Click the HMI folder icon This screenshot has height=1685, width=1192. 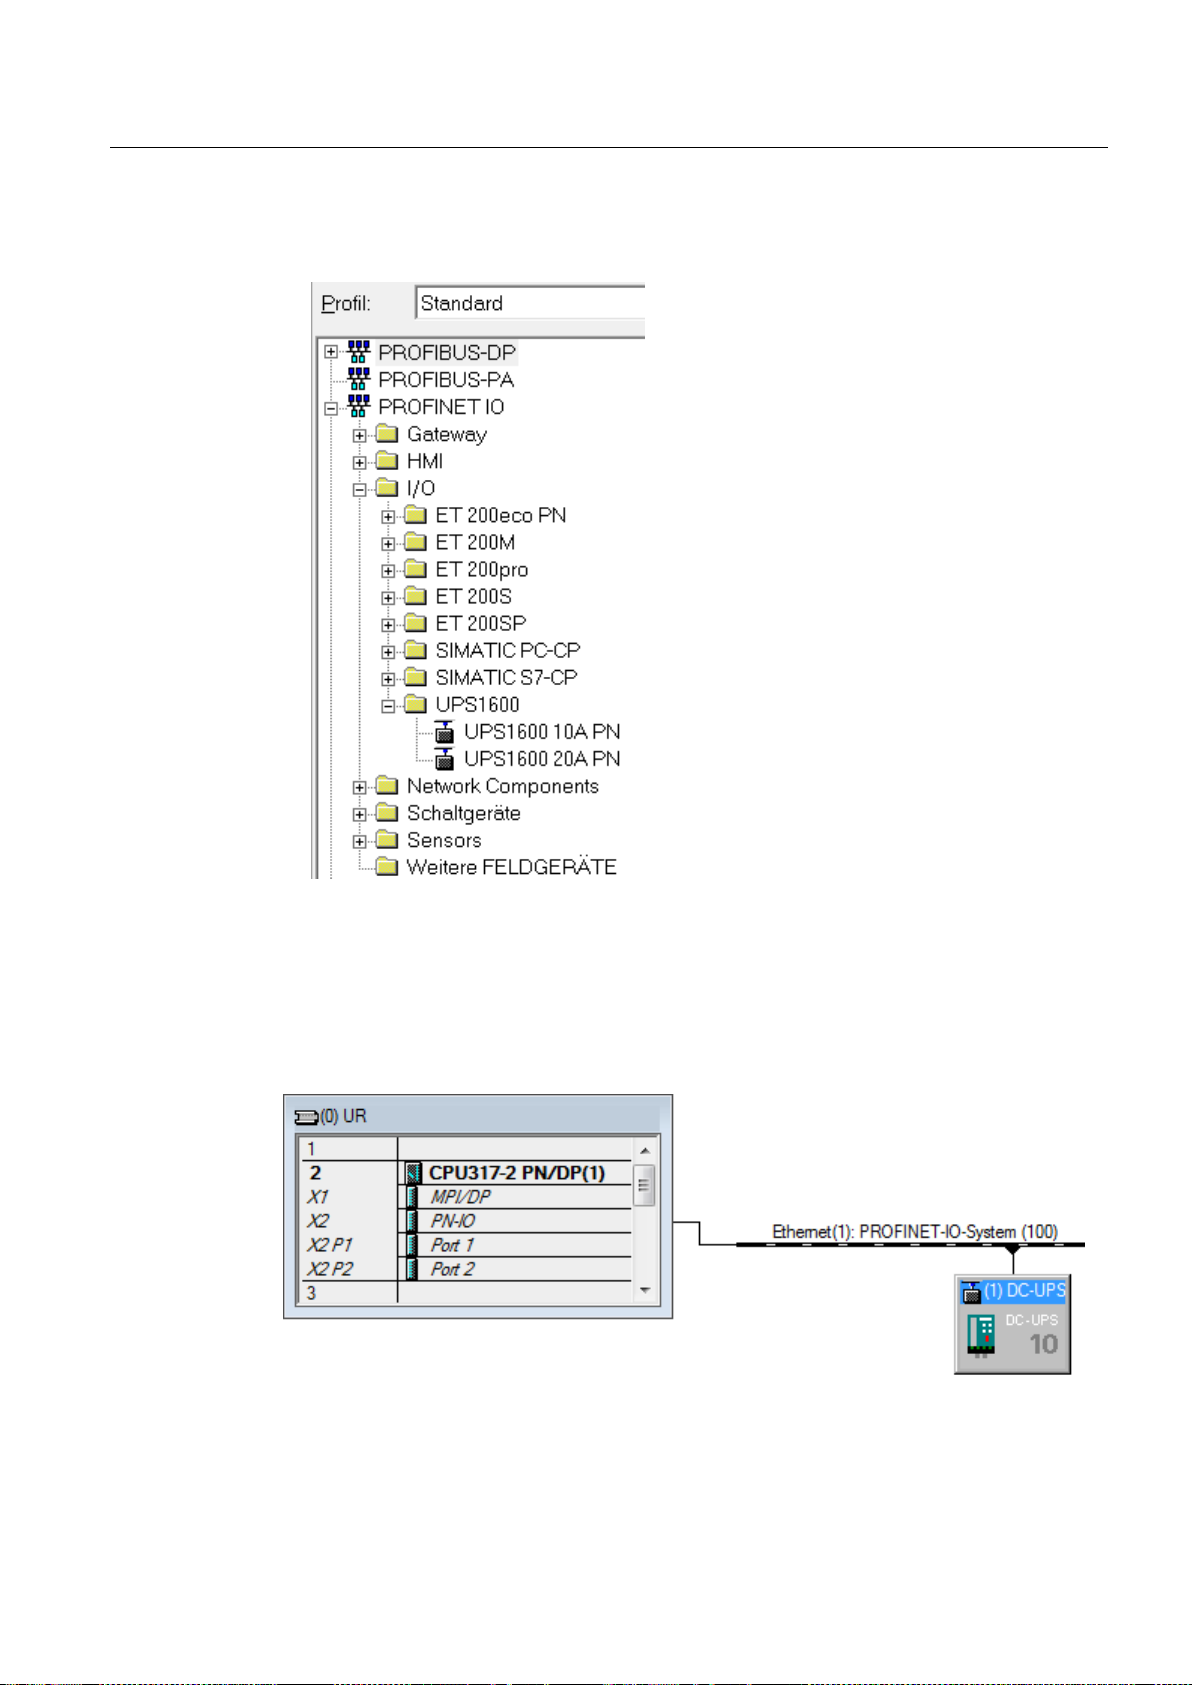tap(387, 461)
